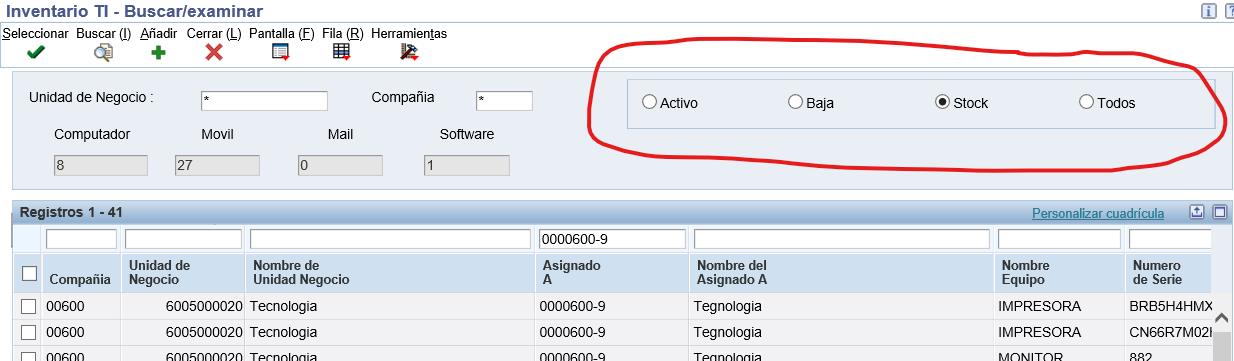Click the Nombre Equipo filter box
Screen dimensions: 1234x361
(1059, 240)
